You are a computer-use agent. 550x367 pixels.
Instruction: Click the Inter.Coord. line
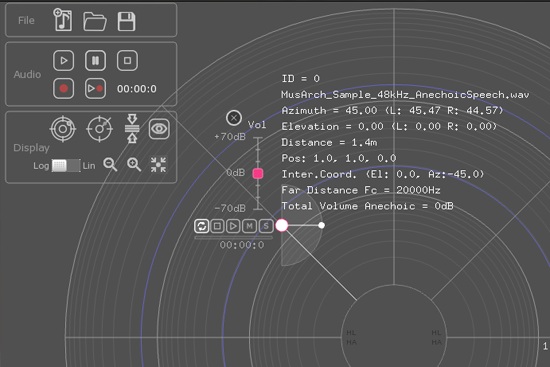coord(383,174)
